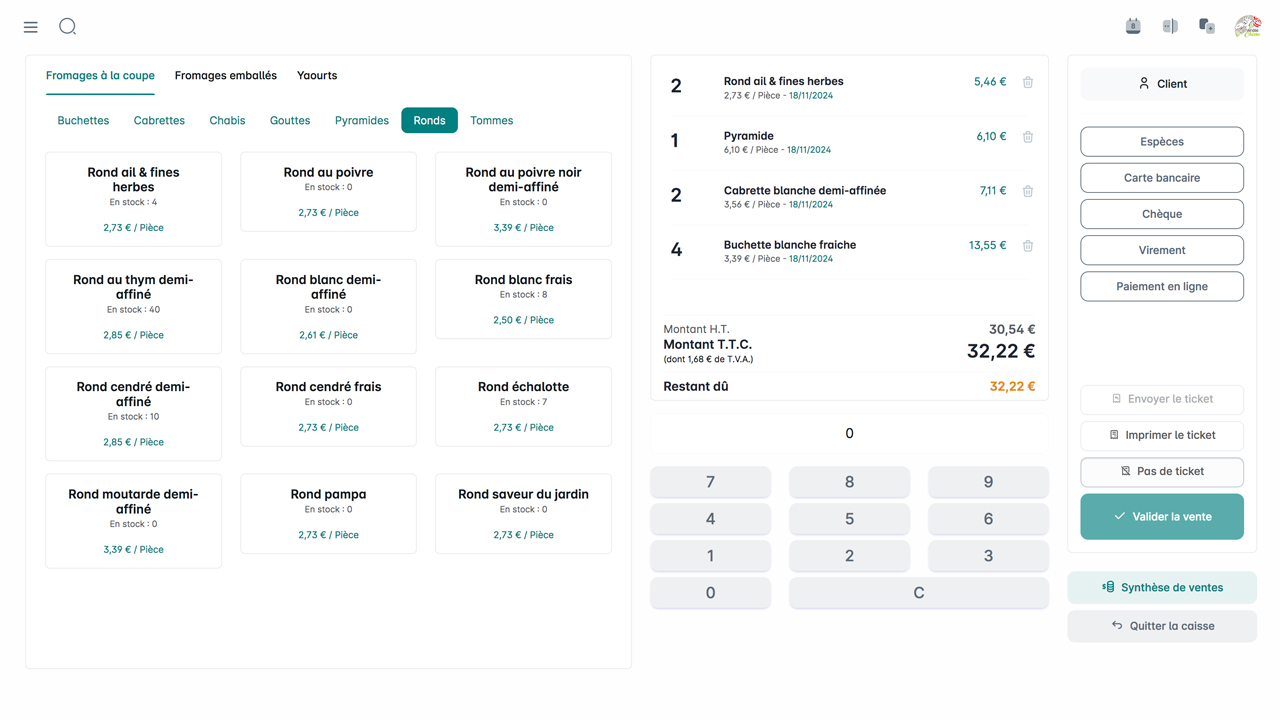Delete the Rond ail & fines herbes line

point(1027,83)
